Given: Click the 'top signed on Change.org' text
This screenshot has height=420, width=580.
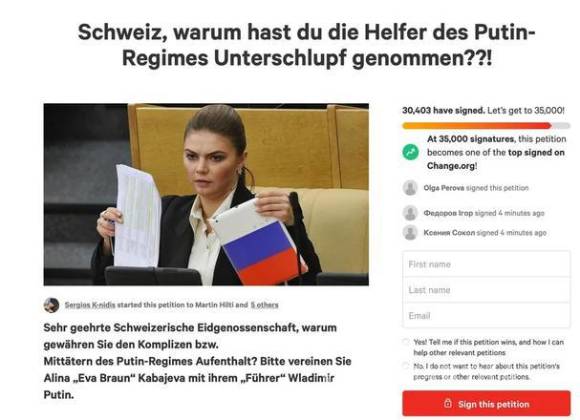Looking at the screenshot, I should click(x=496, y=159).
